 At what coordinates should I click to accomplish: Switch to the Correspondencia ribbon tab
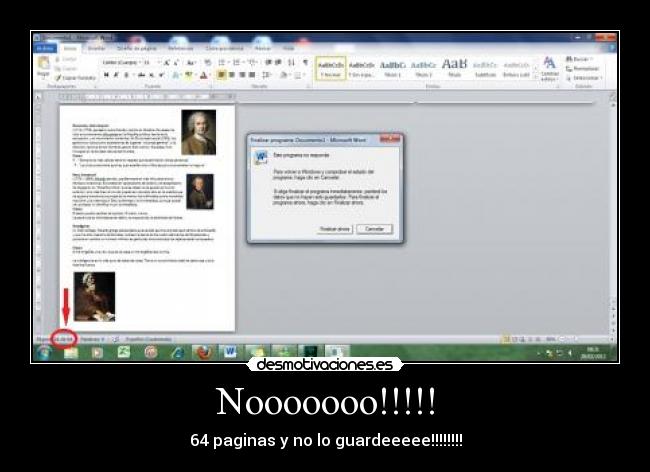[x=224, y=48]
